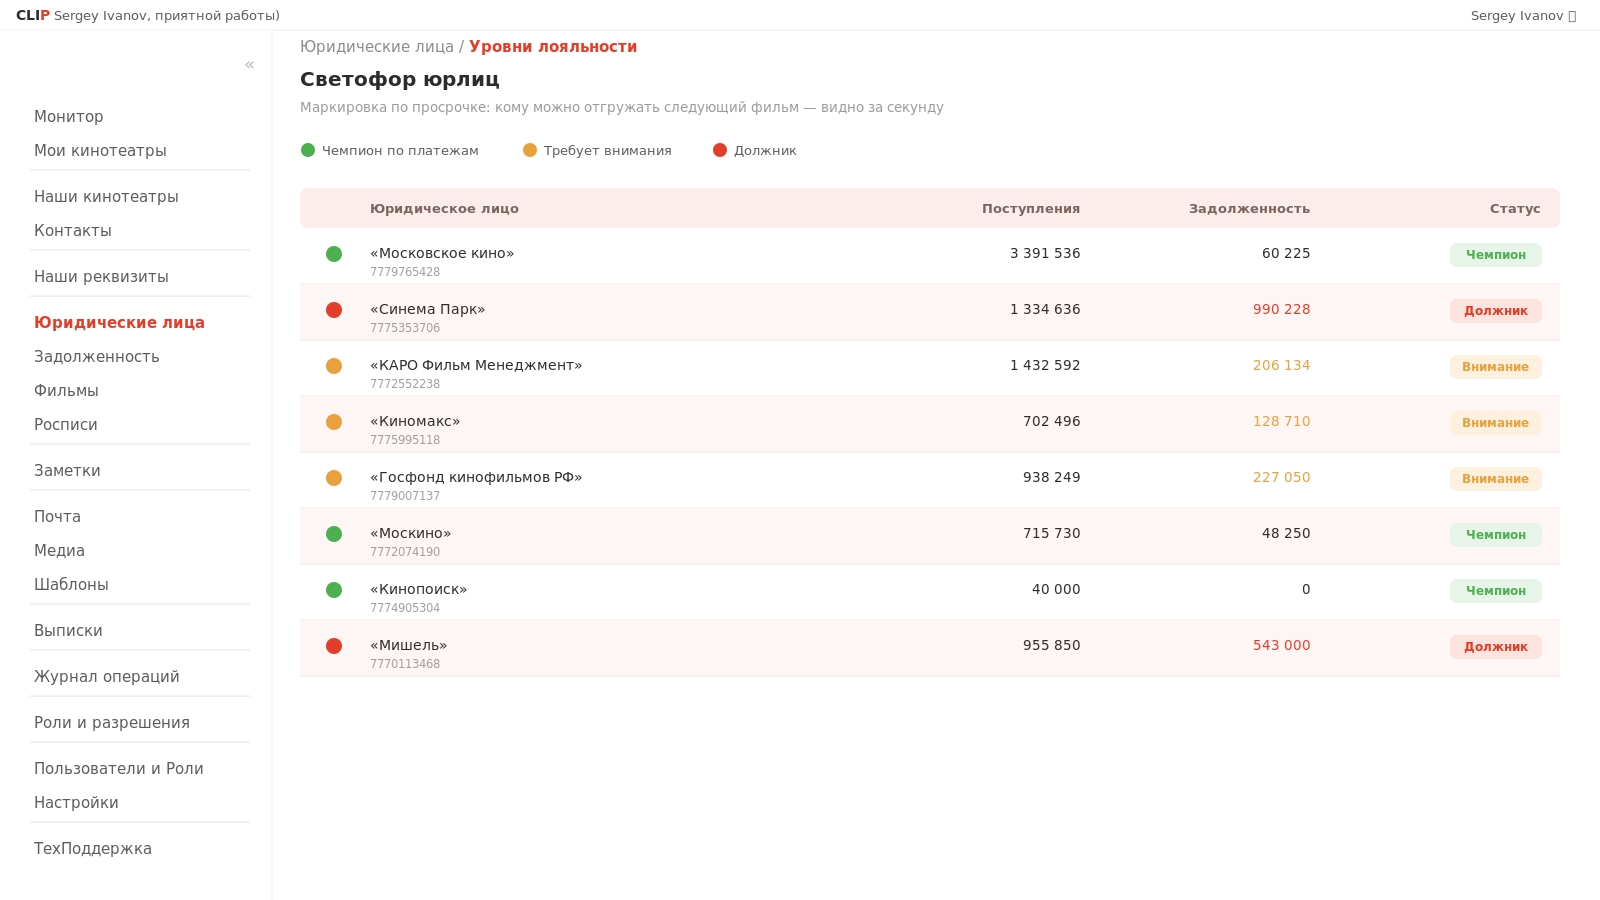
Task: Open Пользователи и Роли
Action: pos(119,769)
